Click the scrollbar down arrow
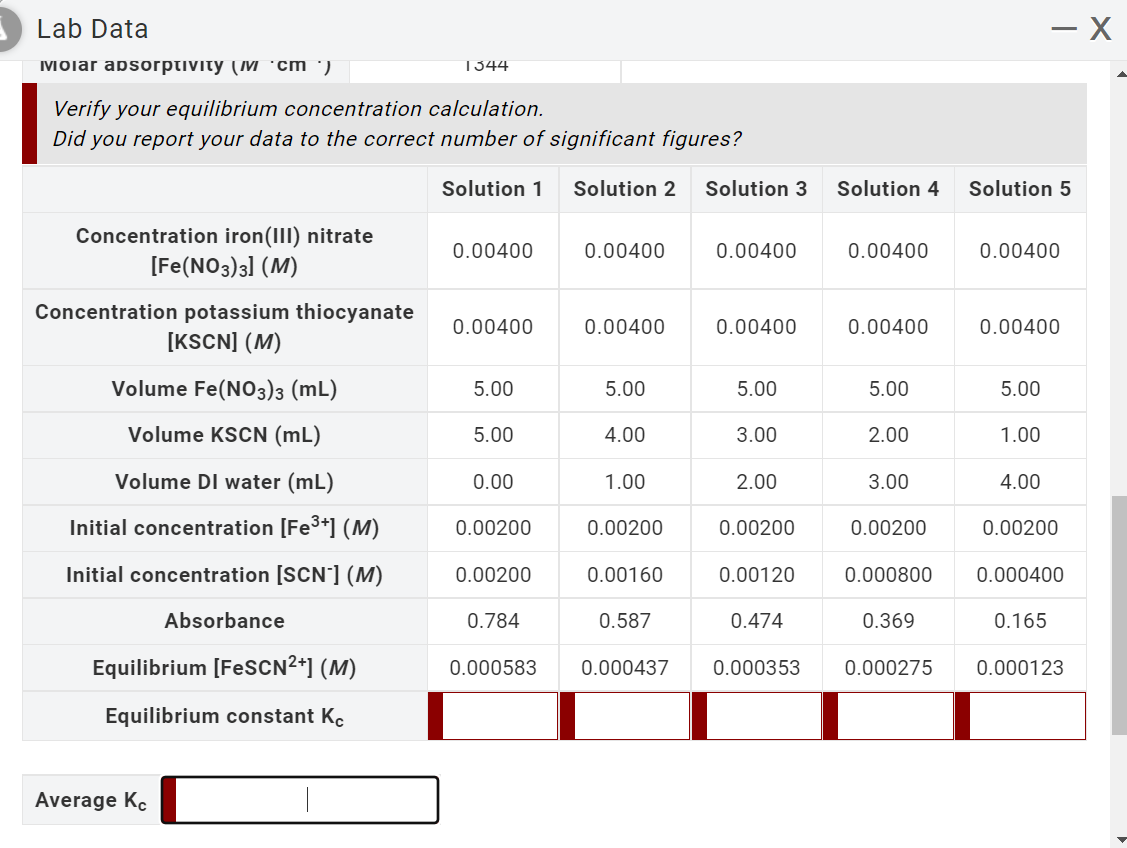This screenshot has height=848, width=1127. [1120, 840]
